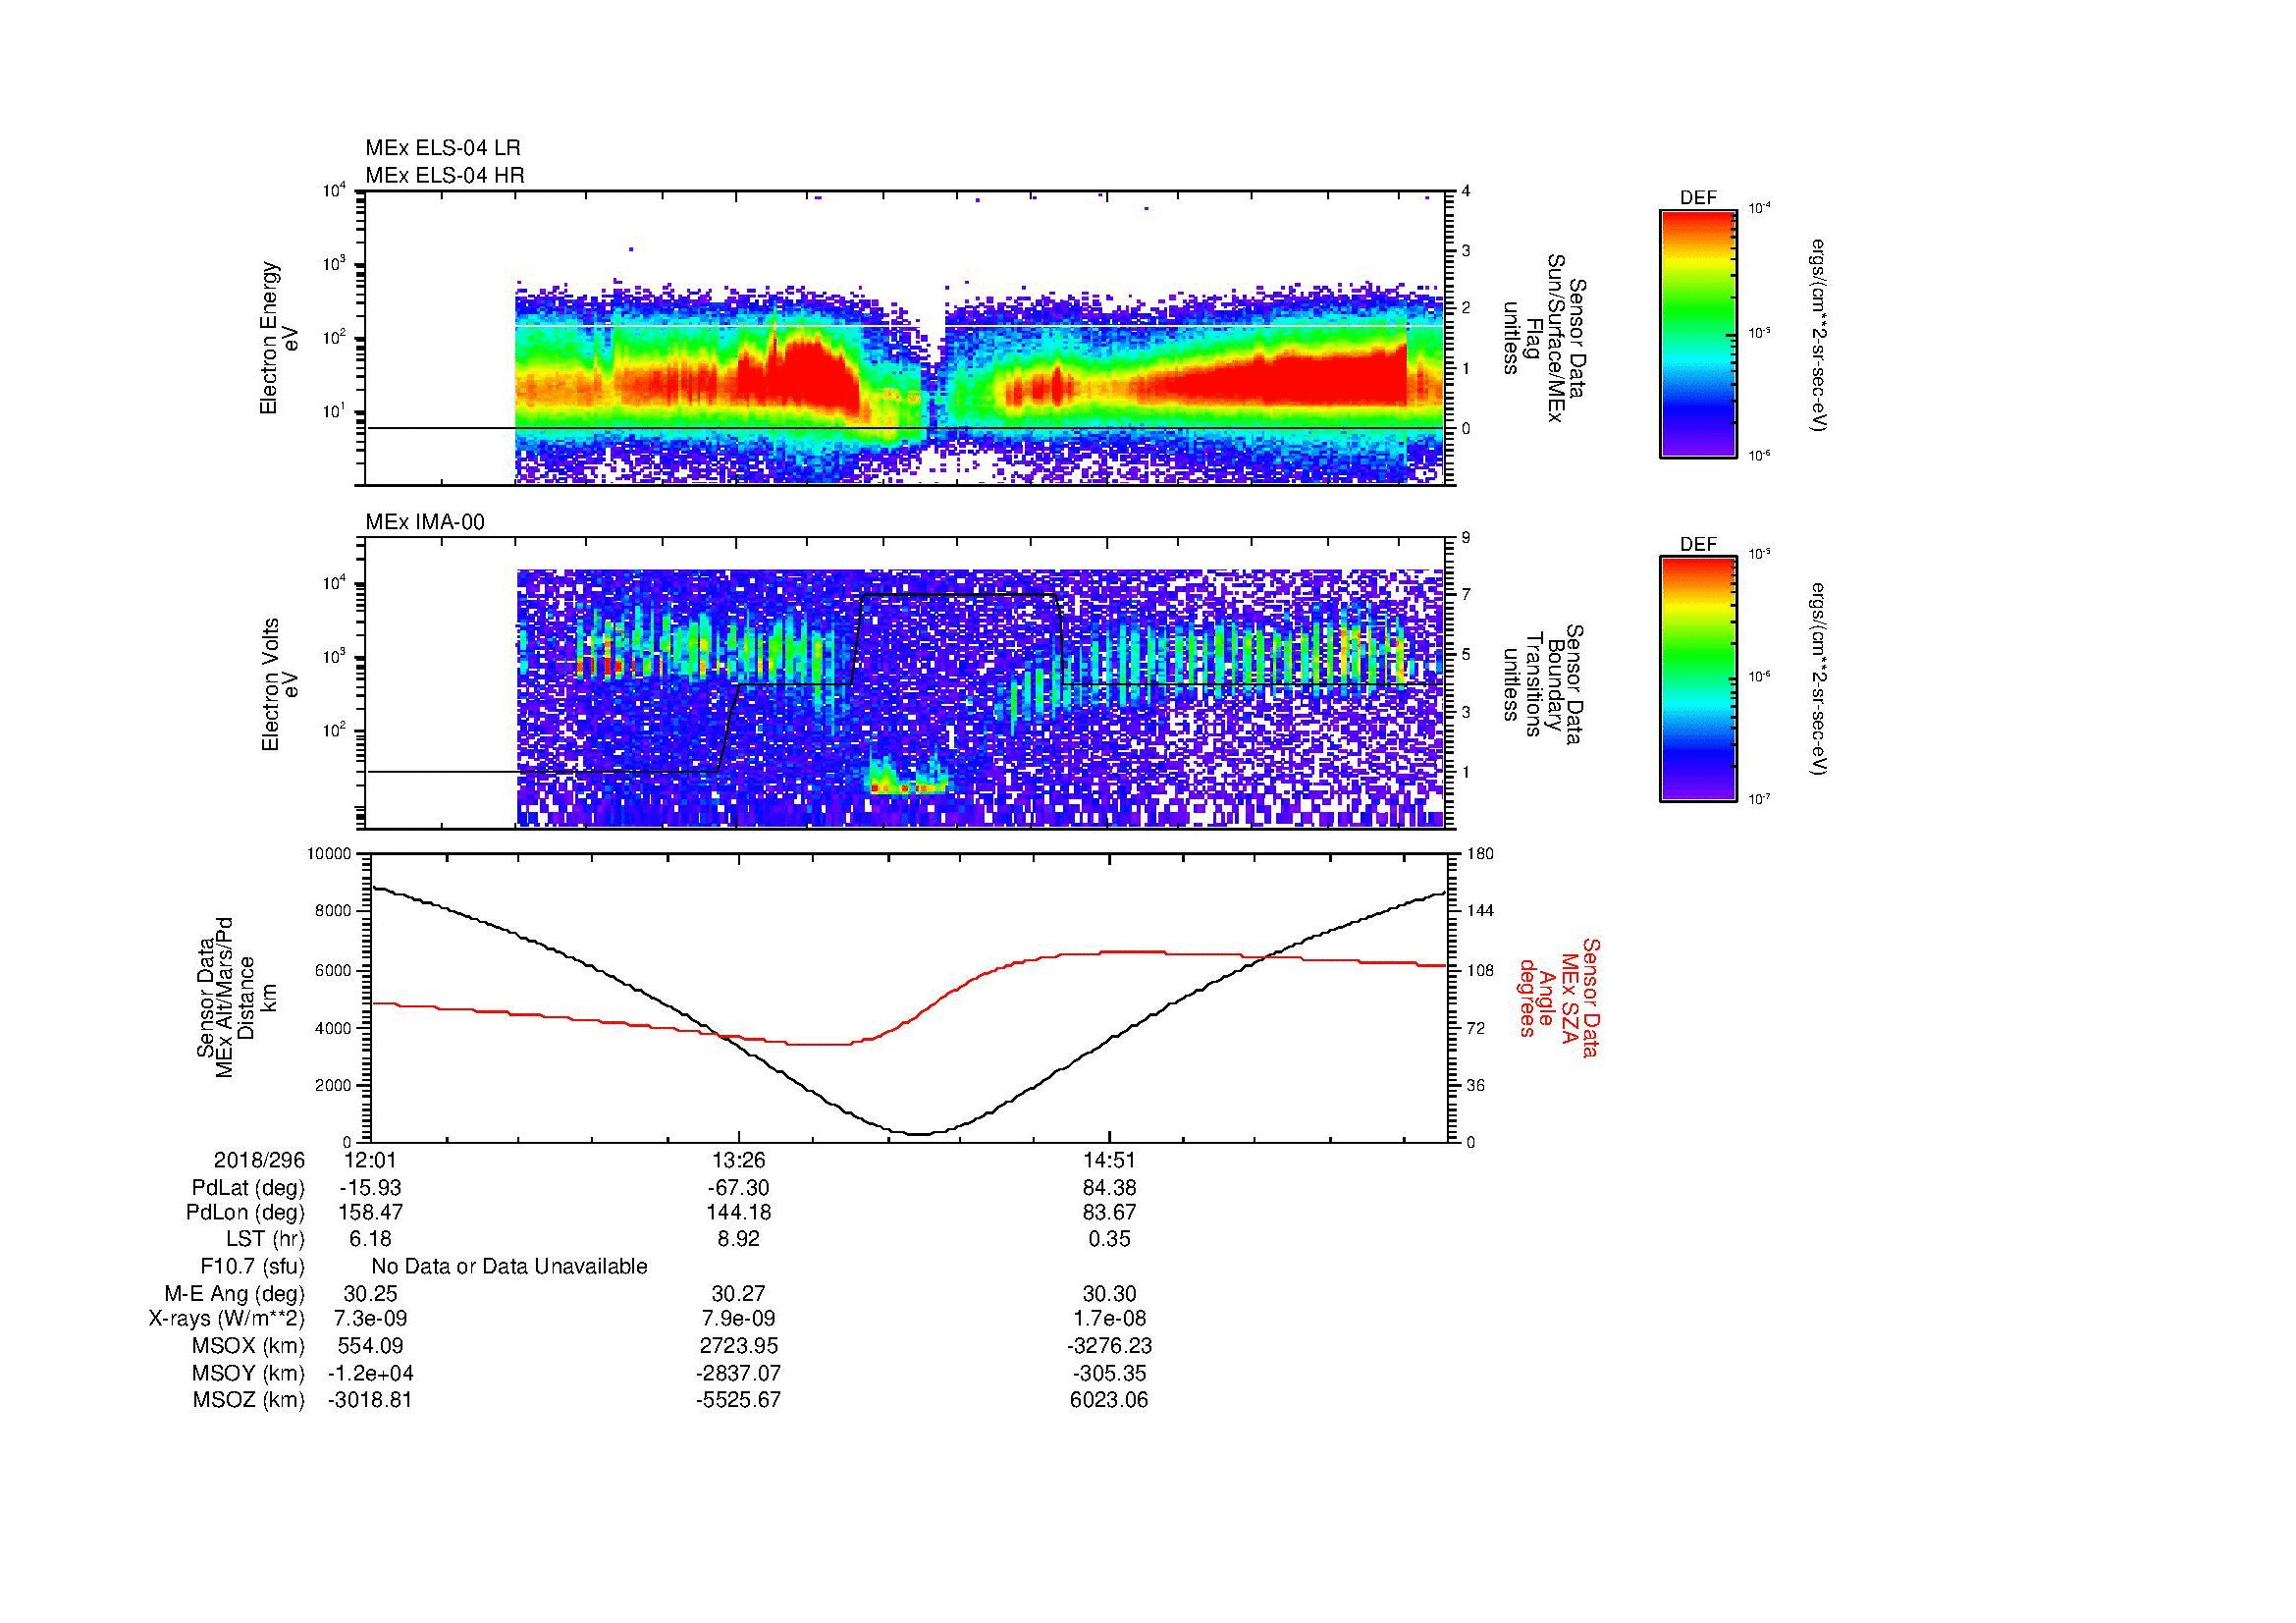This screenshot has width=2296, height=1623.
Task: Click the PdLon (deg) row label
Action: (x=248, y=1213)
